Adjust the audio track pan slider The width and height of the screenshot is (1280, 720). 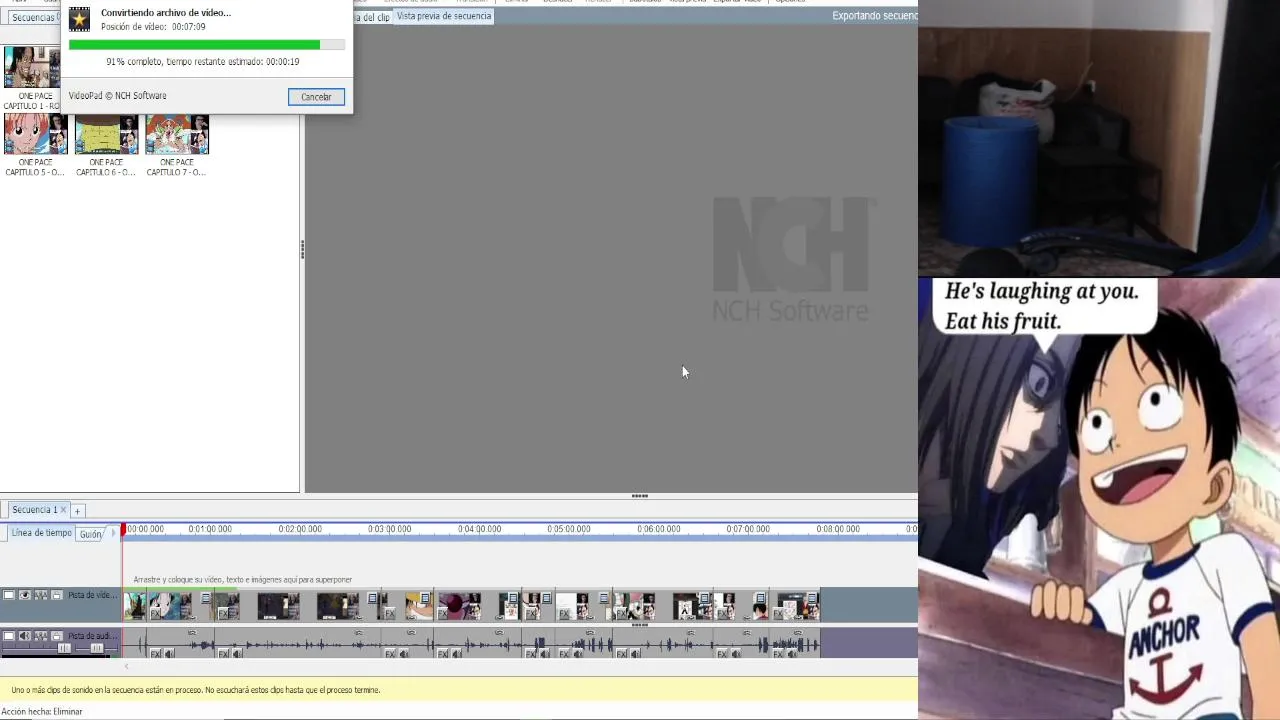tap(97, 649)
